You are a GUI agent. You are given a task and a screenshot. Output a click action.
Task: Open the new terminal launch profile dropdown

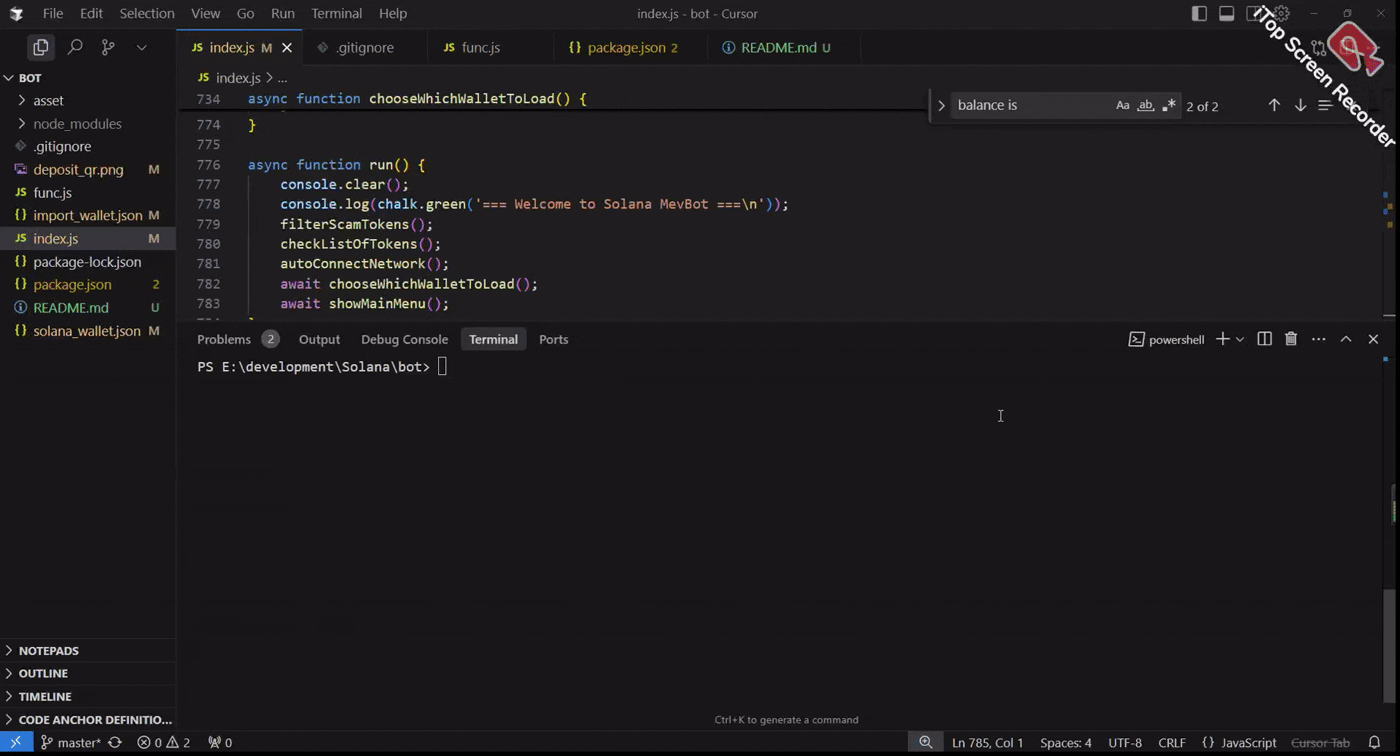(x=1240, y=339)
